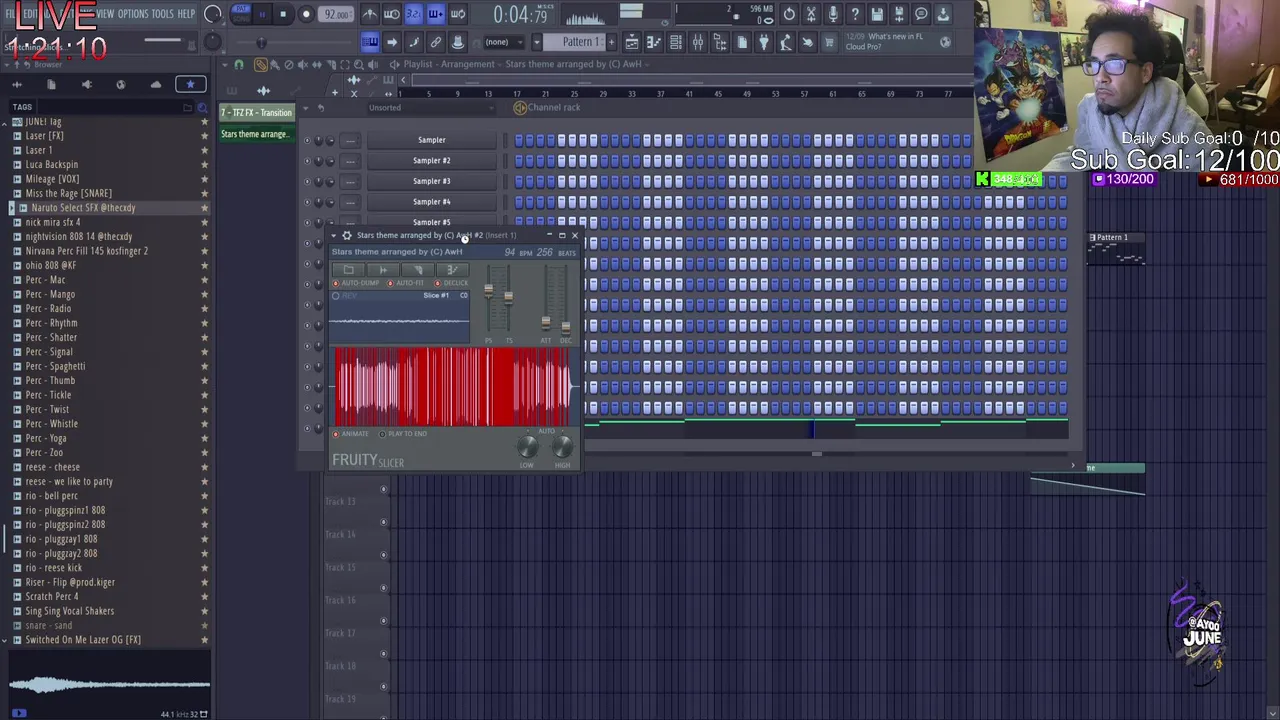Screen dimensions: 1280x720
Task: Open the Piano roll view icon
Action: click(654, 42)
